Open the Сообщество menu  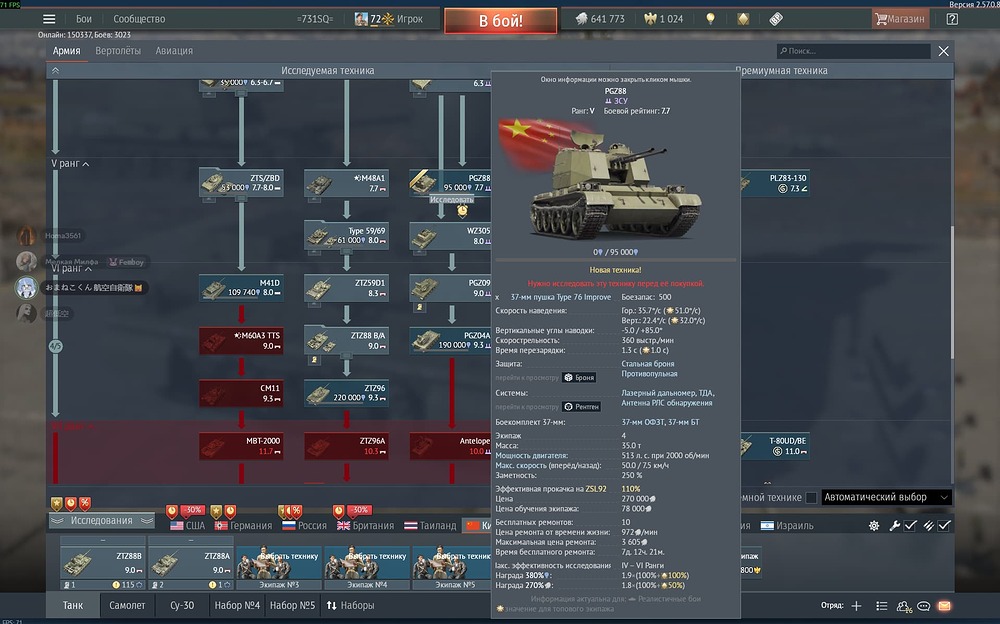(x=139, y=19)
